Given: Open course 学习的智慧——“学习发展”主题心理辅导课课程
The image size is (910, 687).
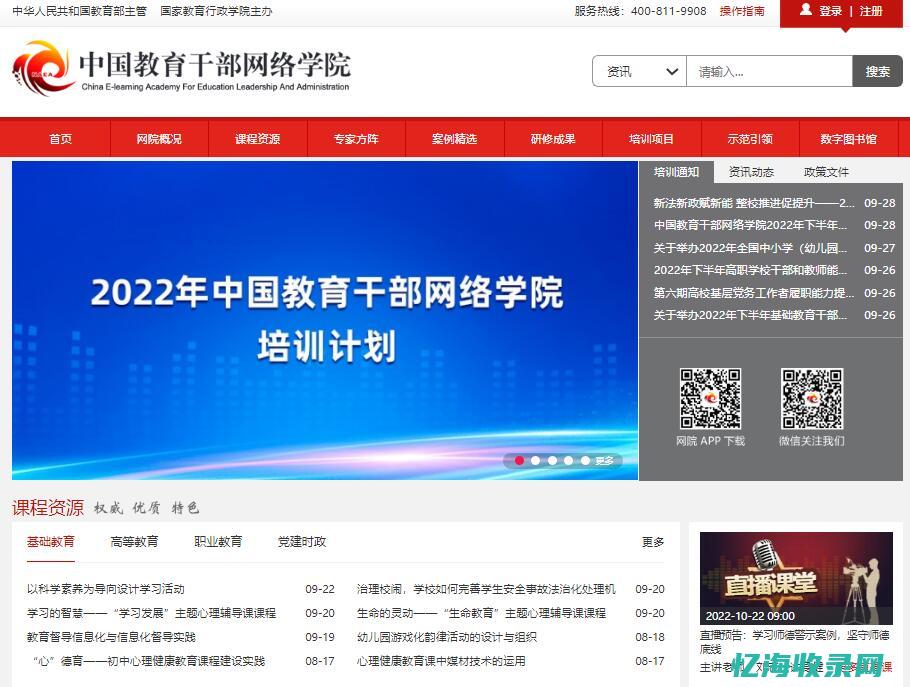Looking at the screenshot, I should click(x=151, y=613).
